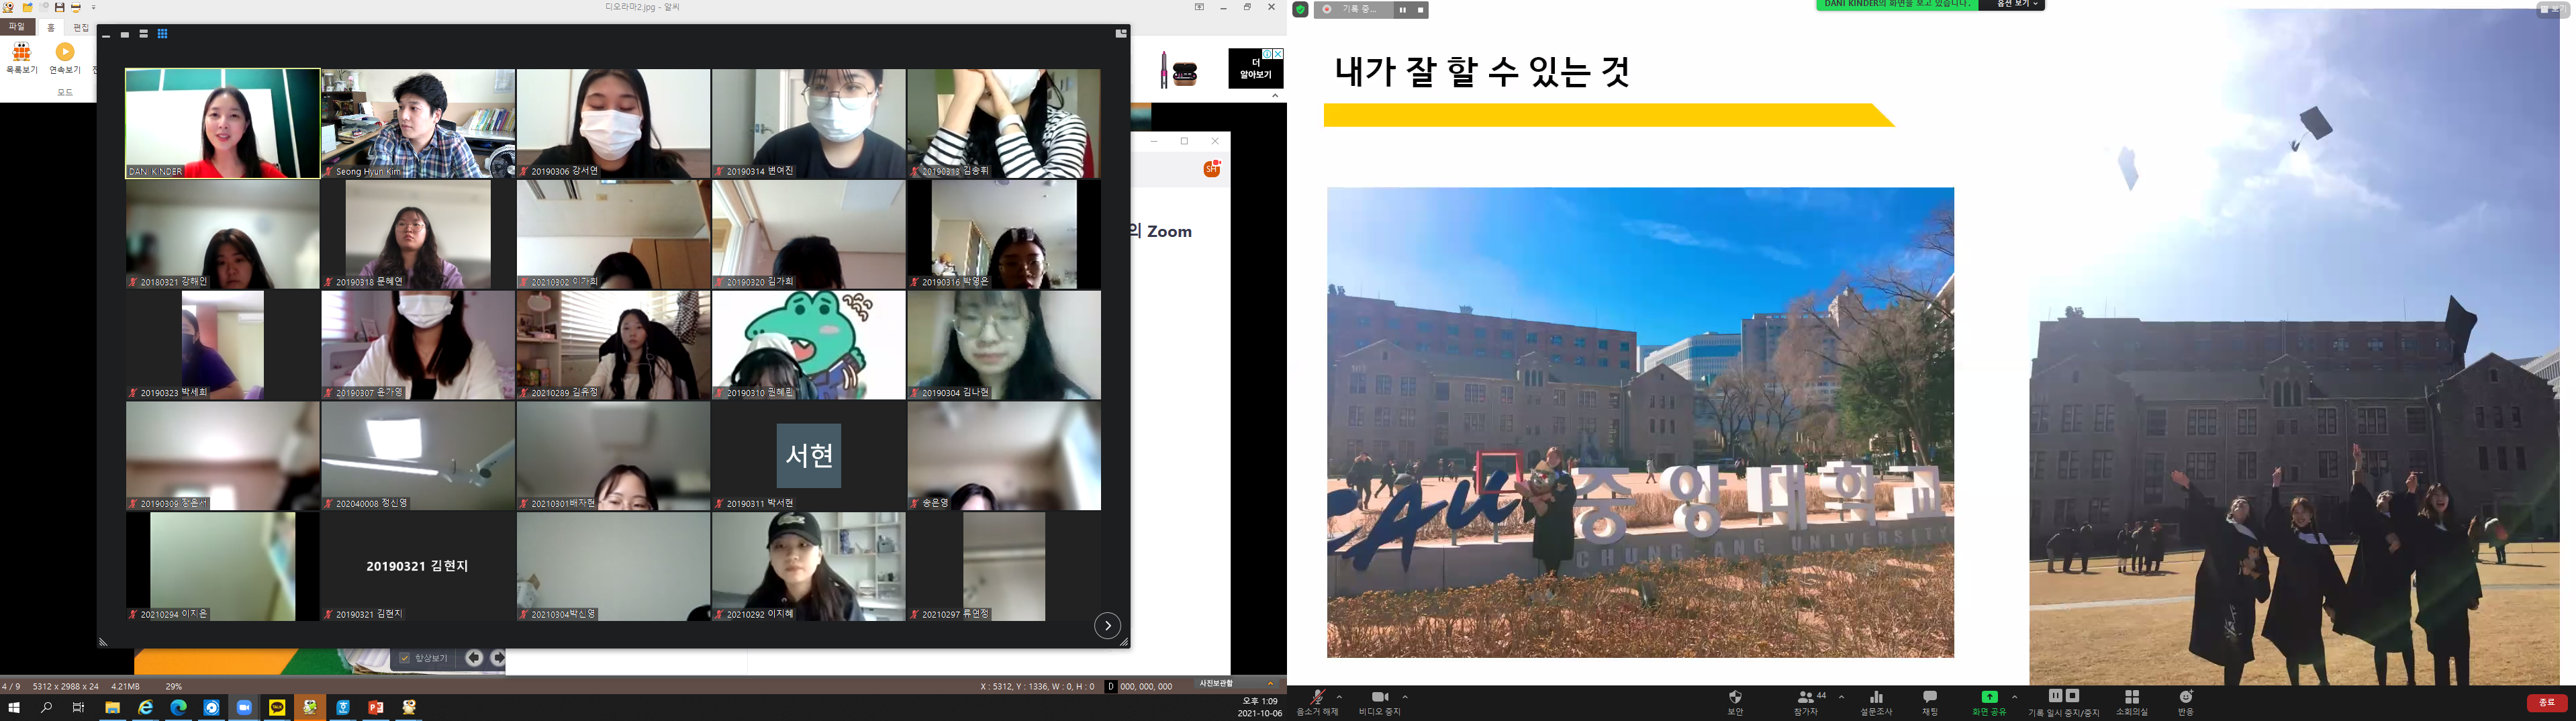Switch to gallery grid view icon
Image resolution: width=2576 pixels, height=721 pixels.
[162, 34]
